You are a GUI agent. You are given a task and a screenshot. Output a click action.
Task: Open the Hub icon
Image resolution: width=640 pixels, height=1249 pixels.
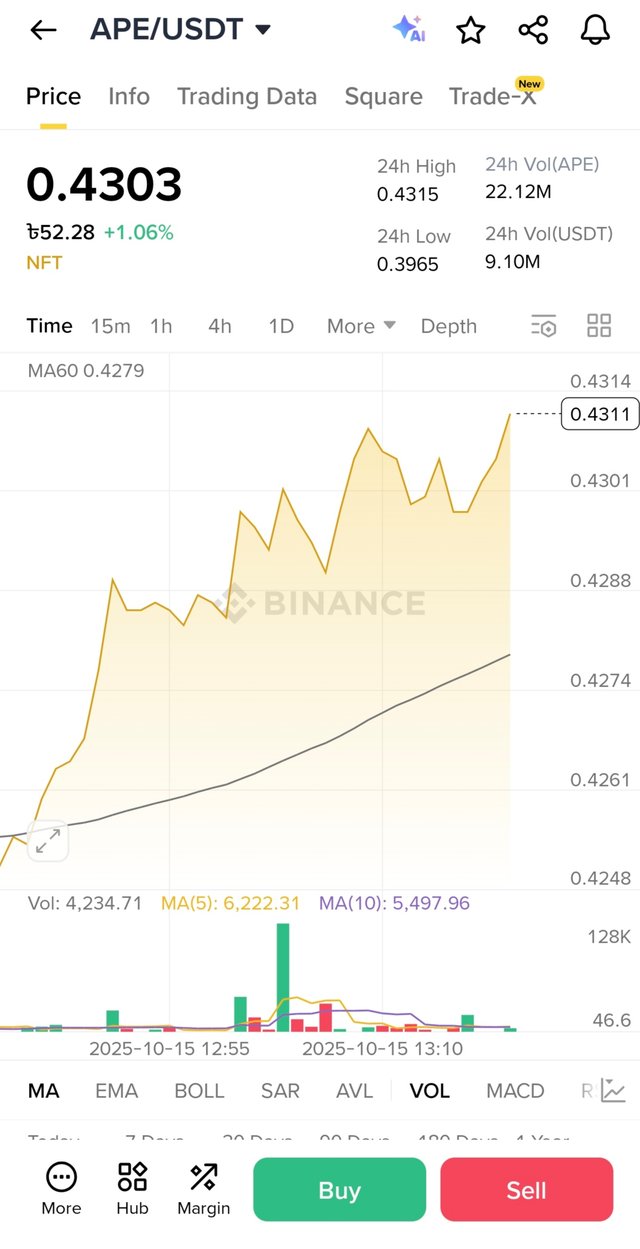tap(132, 1189)
